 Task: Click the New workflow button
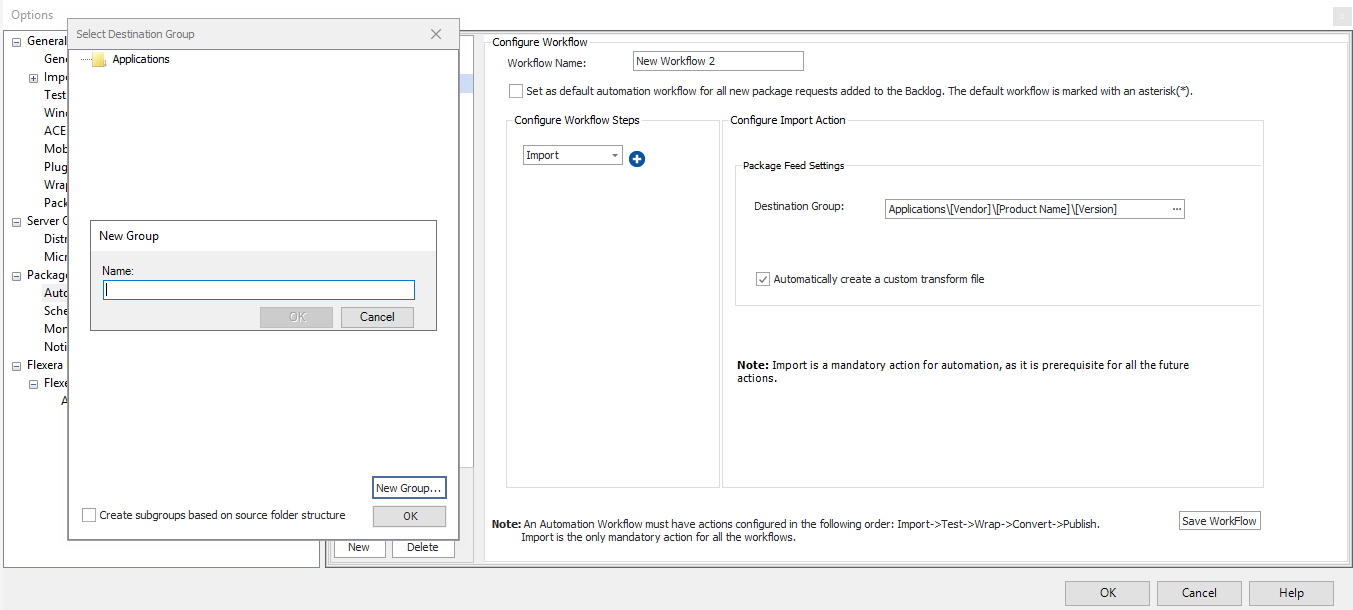coord(359,547)
